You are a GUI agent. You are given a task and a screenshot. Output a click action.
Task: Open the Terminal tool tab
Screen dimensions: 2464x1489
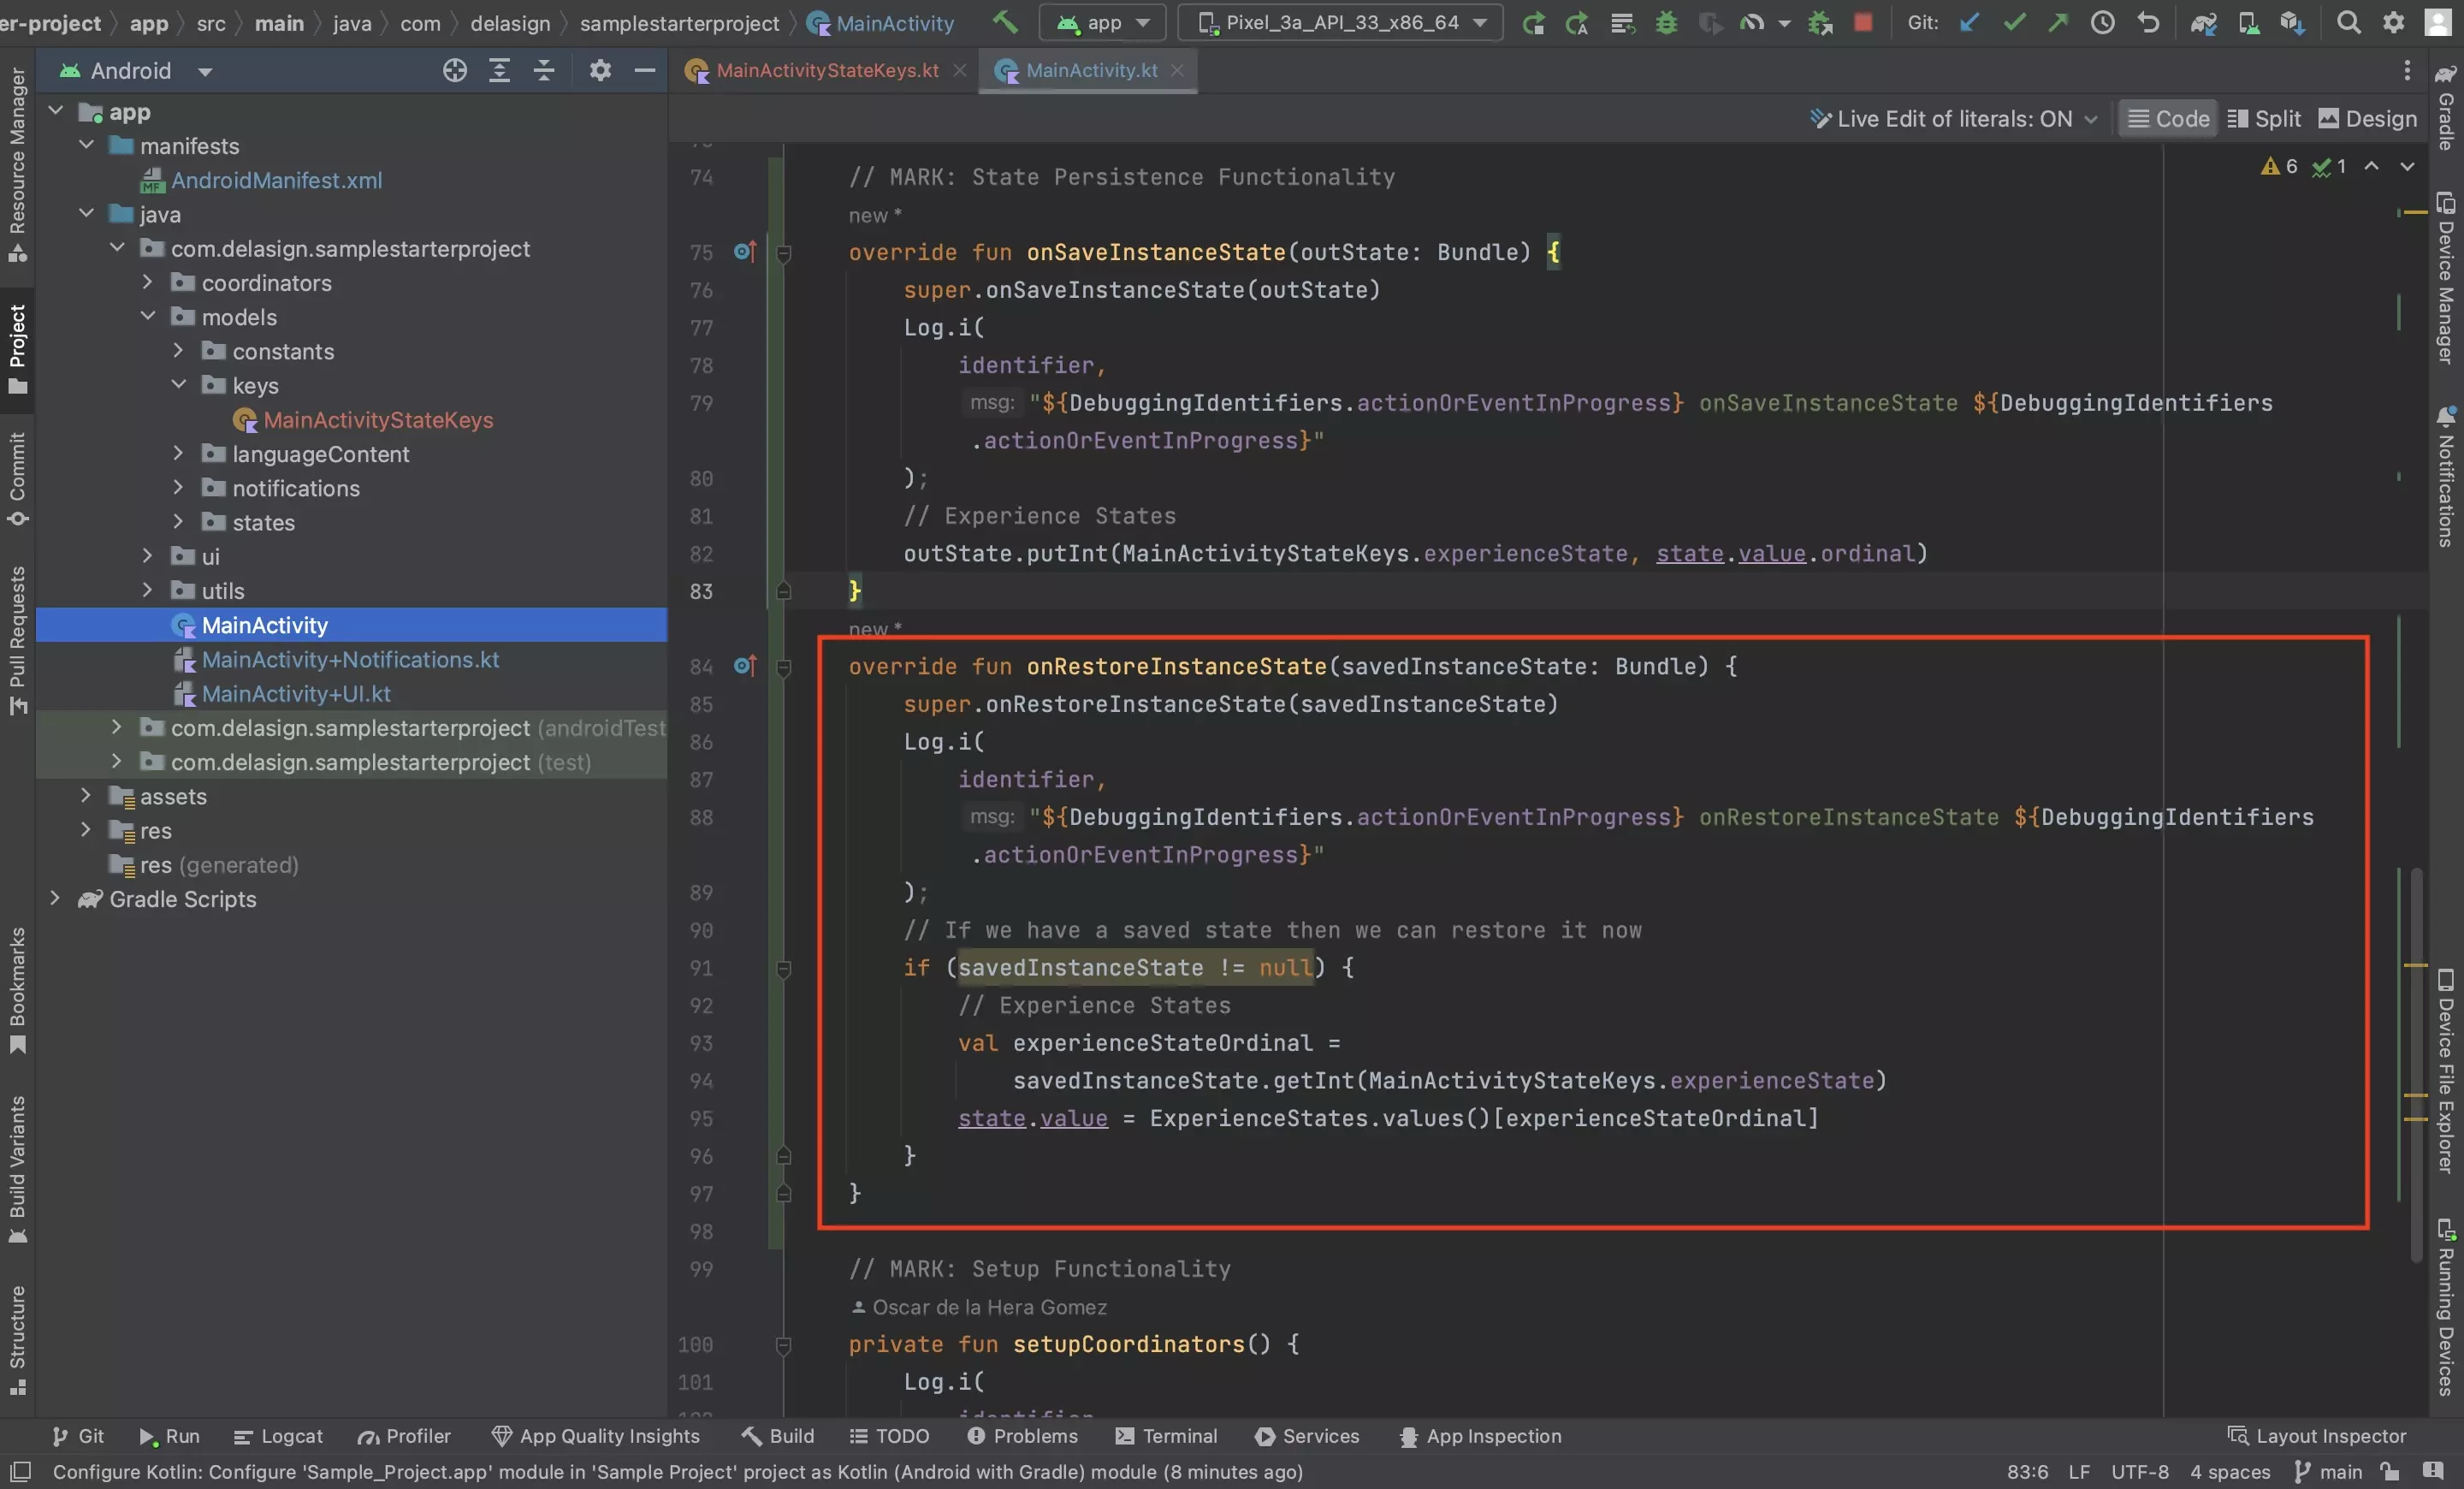[1166, 1436]
